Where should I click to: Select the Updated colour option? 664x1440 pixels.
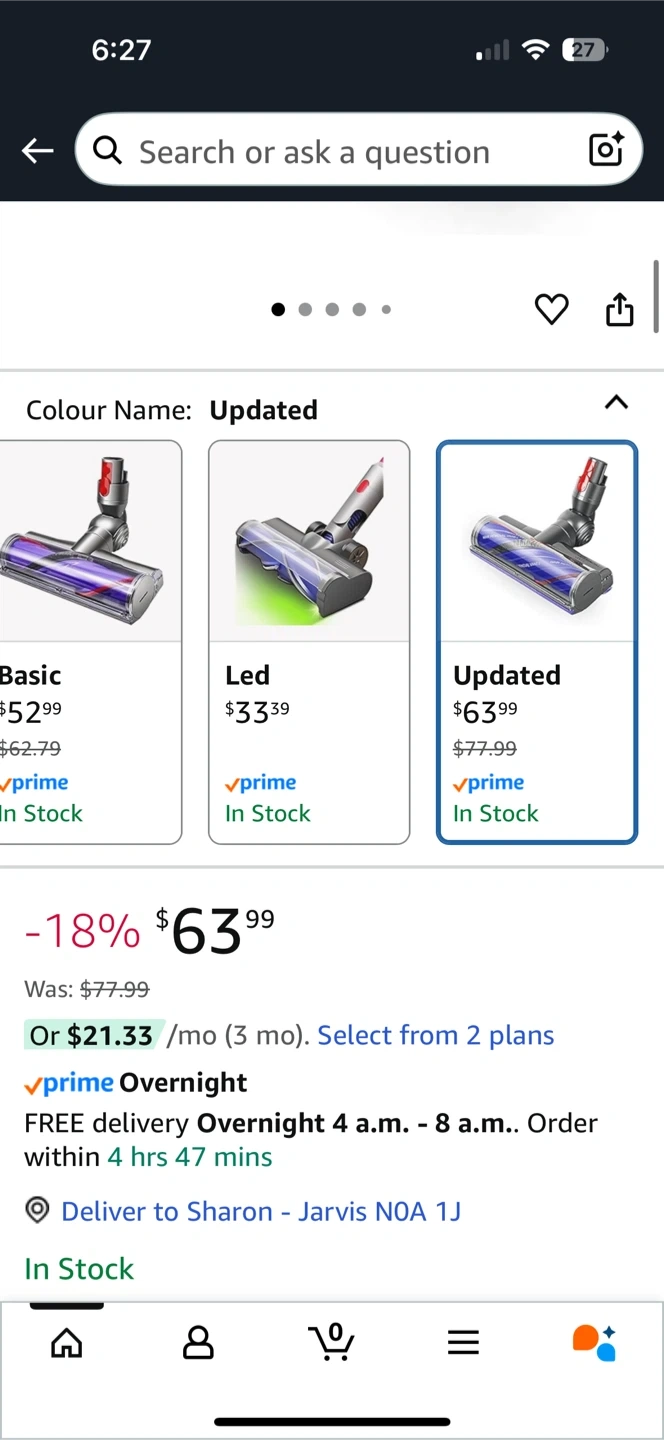point(537,642)
